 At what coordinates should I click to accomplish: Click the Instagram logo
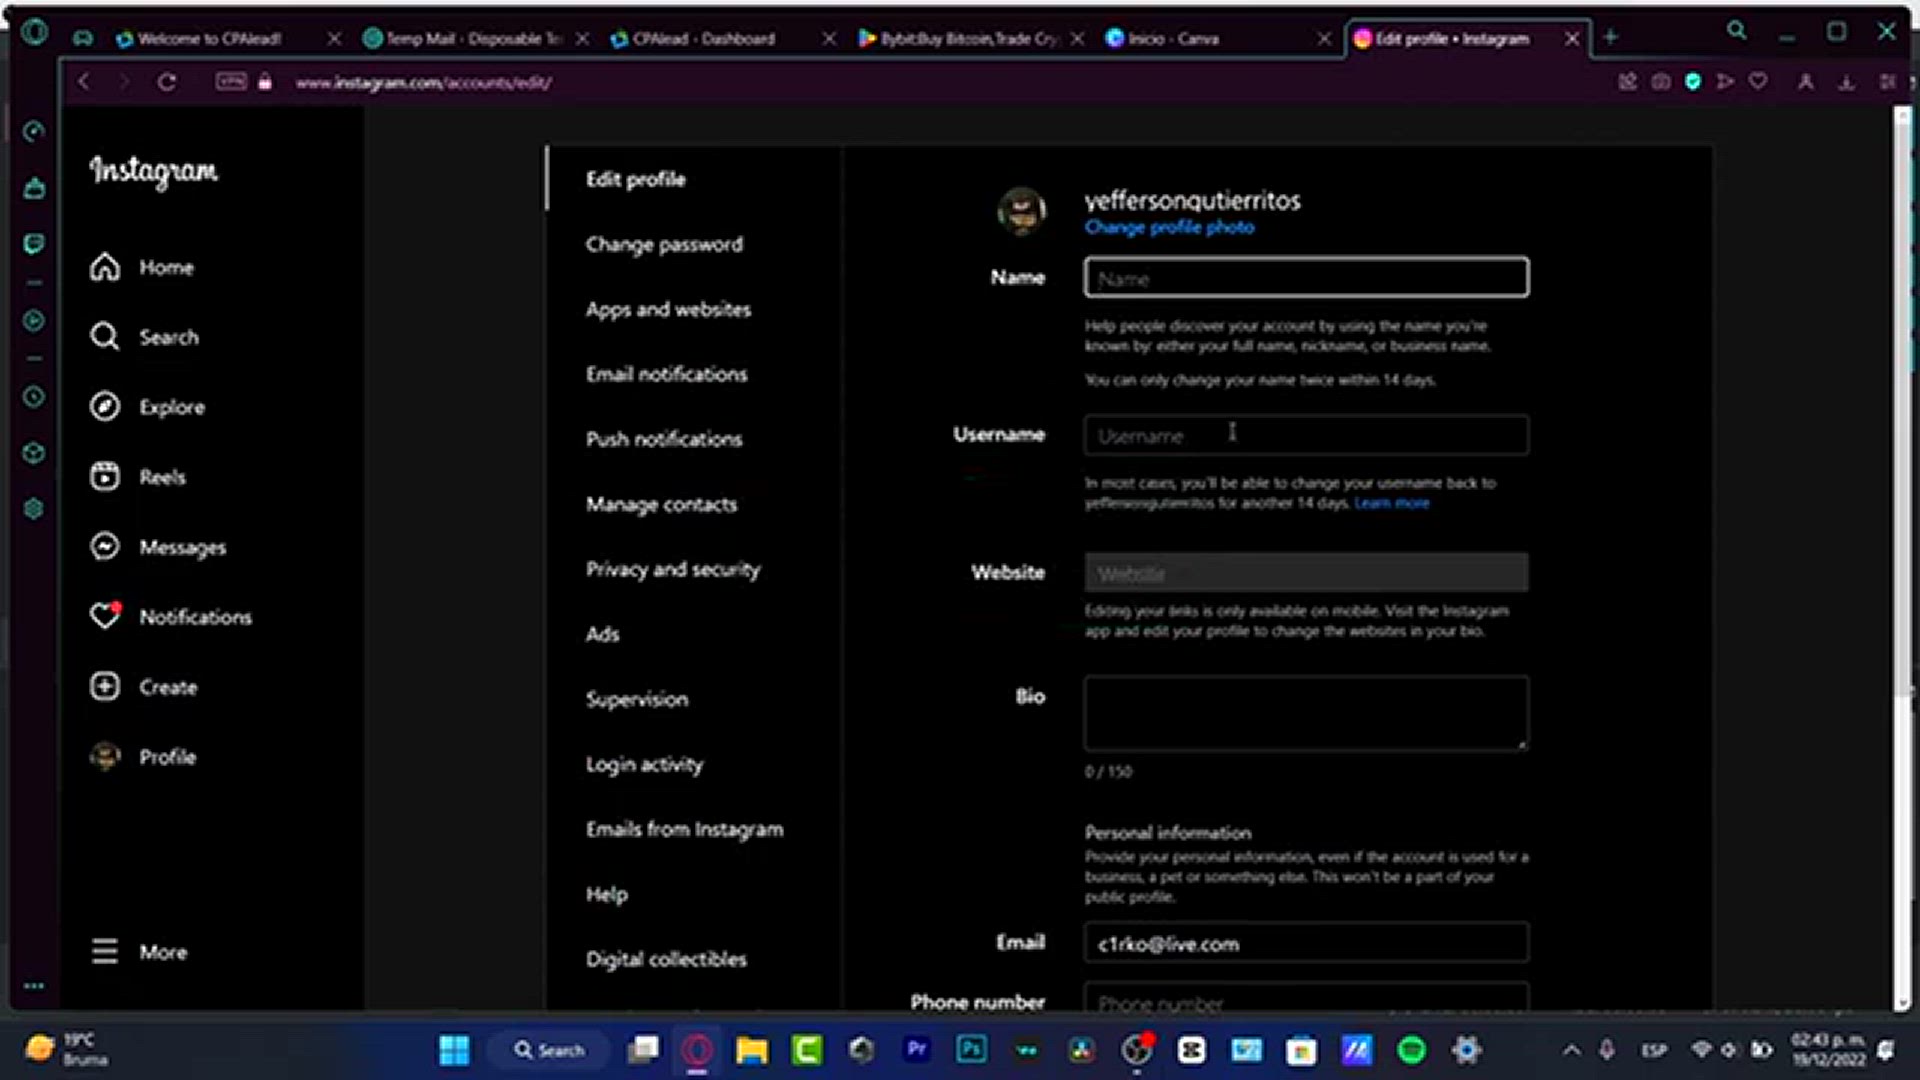click(153, 171)
